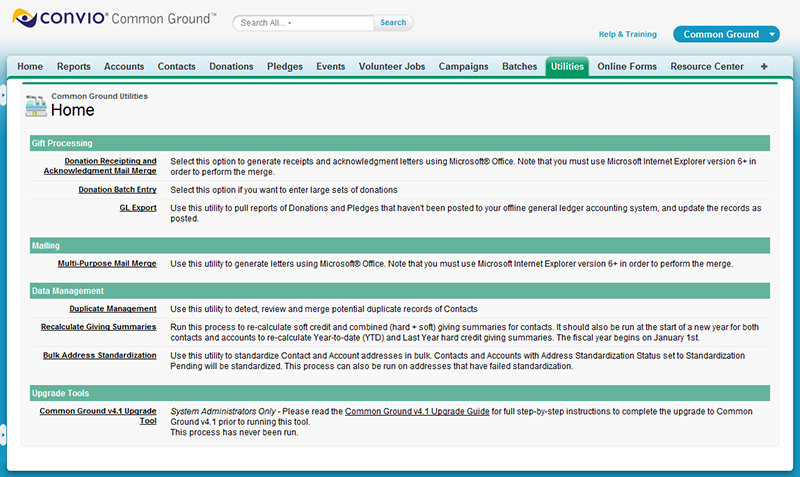This screenshot has width=800, height=477.
Task: Click inside the Search All input field
Action: coord(303,23)
